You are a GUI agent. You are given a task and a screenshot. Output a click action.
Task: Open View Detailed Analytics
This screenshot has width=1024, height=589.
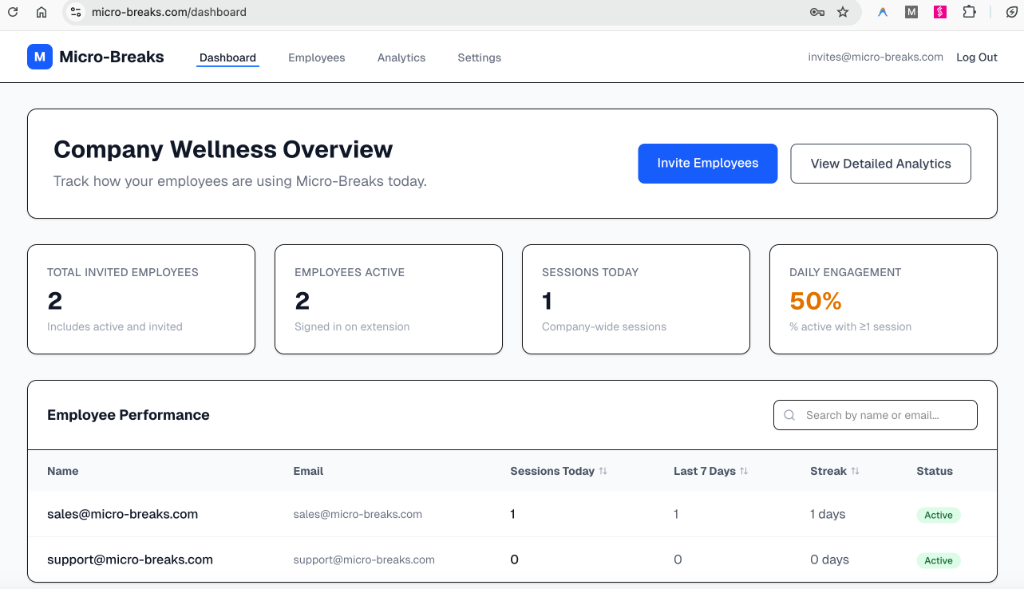(x=880, y=164)
